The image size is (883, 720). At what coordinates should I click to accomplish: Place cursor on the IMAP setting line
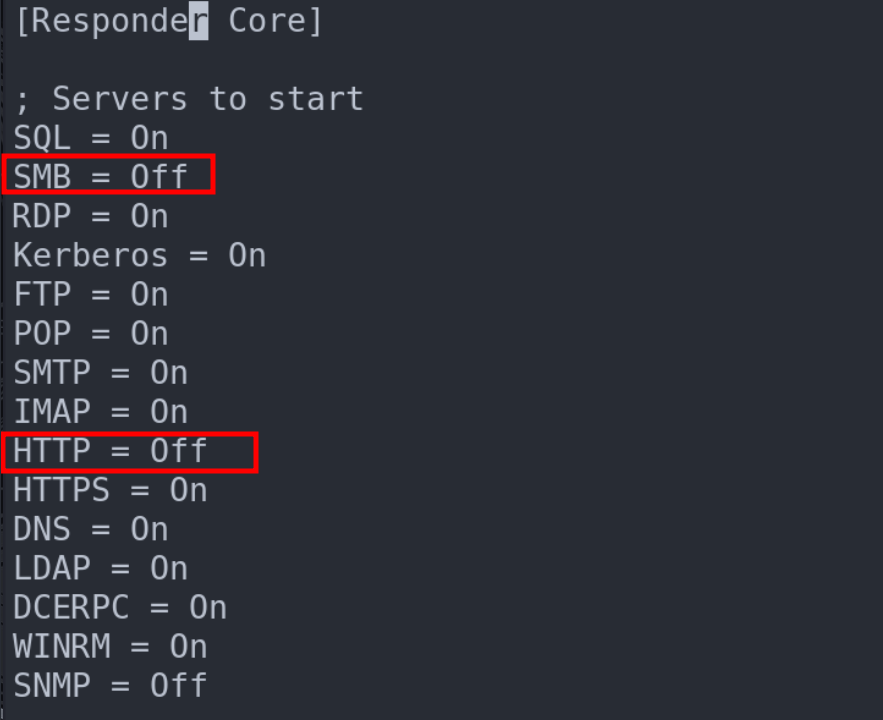[100, 412]
